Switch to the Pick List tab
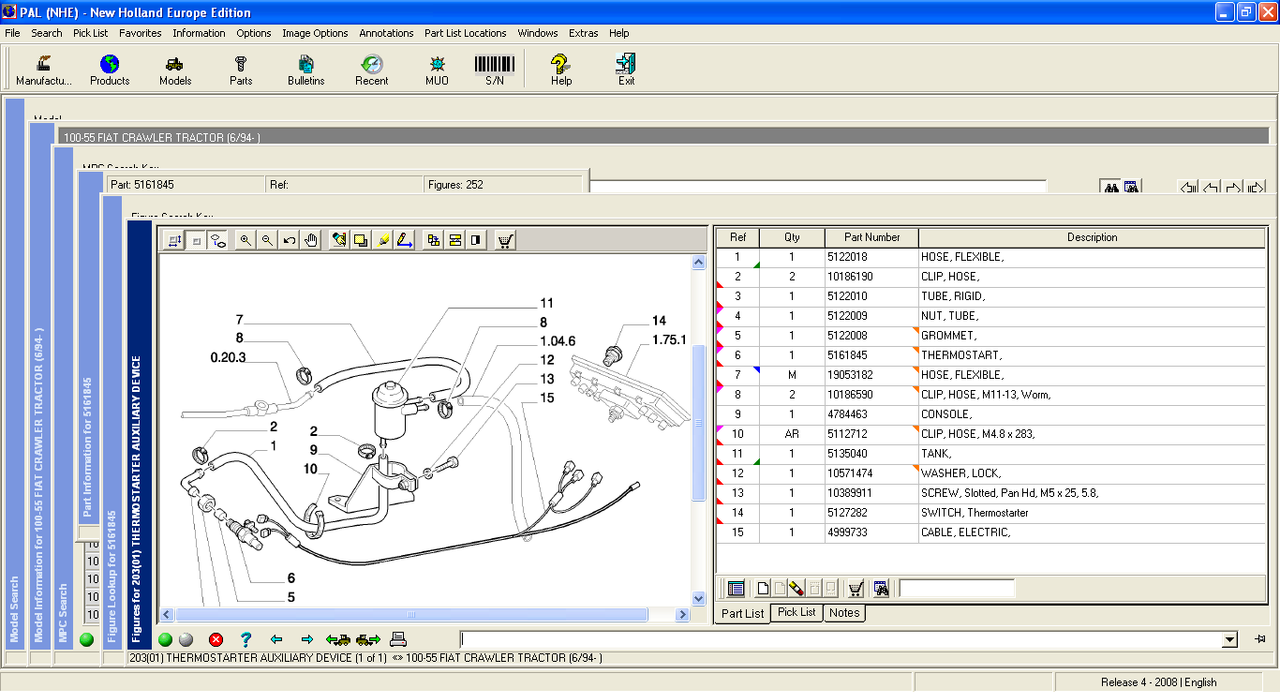Viewport: 1280px width, 692px height. tap(796, 612)
